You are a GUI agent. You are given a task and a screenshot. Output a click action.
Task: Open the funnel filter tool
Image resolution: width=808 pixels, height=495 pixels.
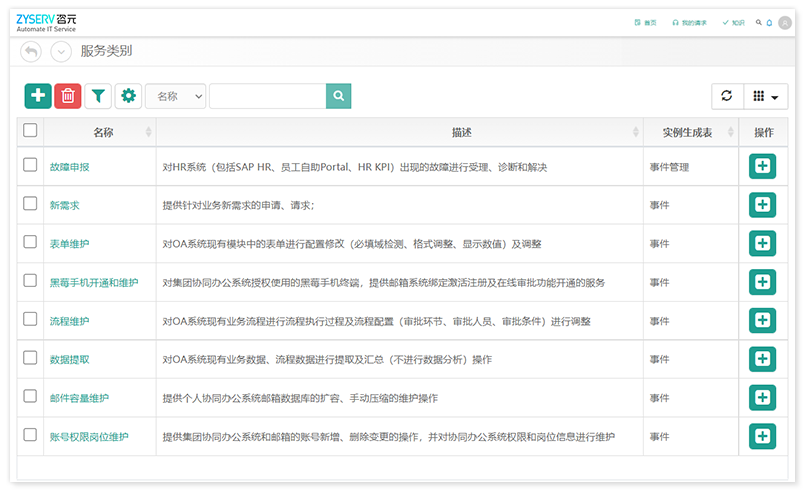point(98,96)
